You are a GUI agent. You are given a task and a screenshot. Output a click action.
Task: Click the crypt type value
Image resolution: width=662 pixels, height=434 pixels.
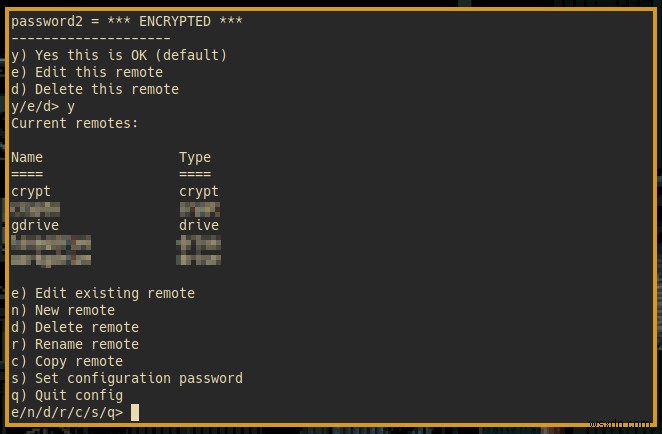pos(199,191)
